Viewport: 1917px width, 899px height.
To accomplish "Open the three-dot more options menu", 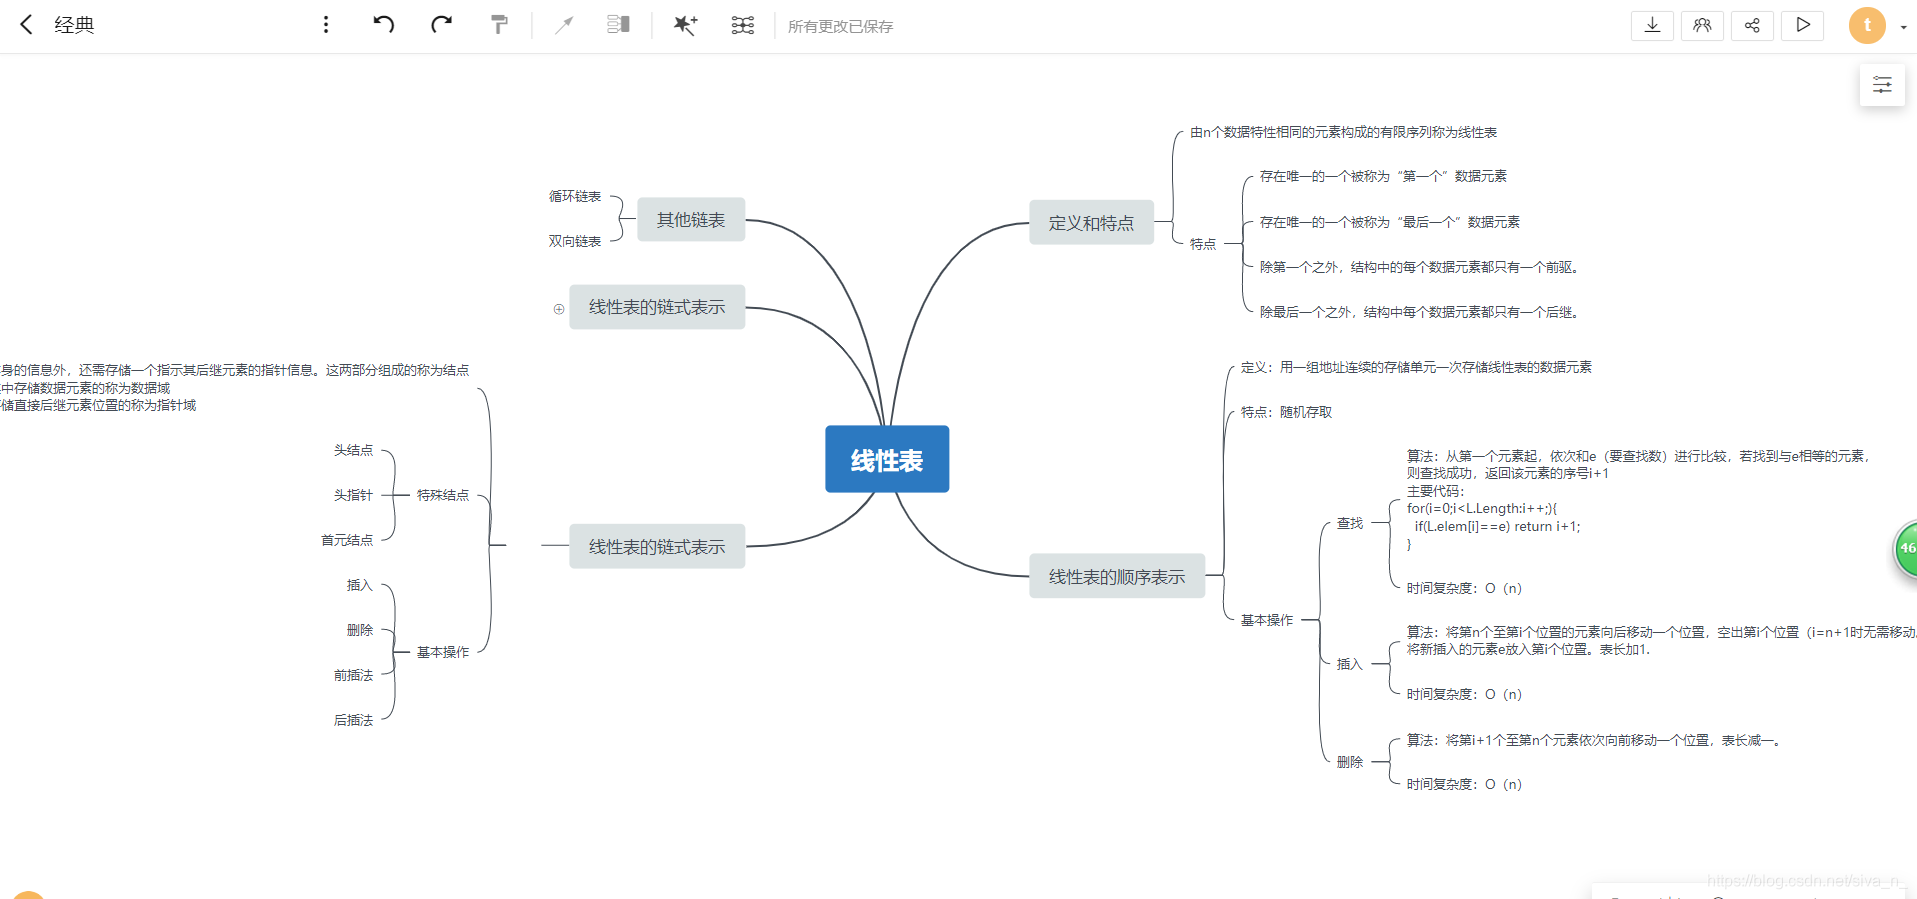I will pos(326,25).
